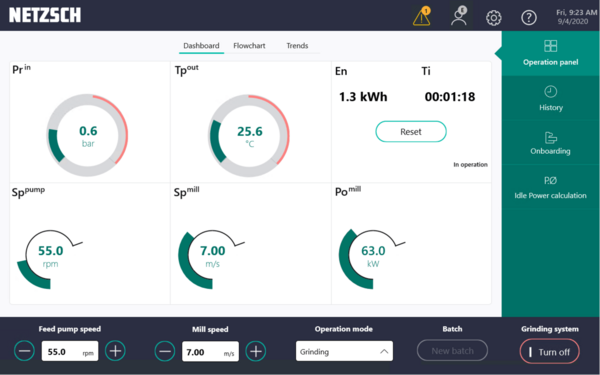
Task: Open Idle Power calculation
Action: [551, 188]
